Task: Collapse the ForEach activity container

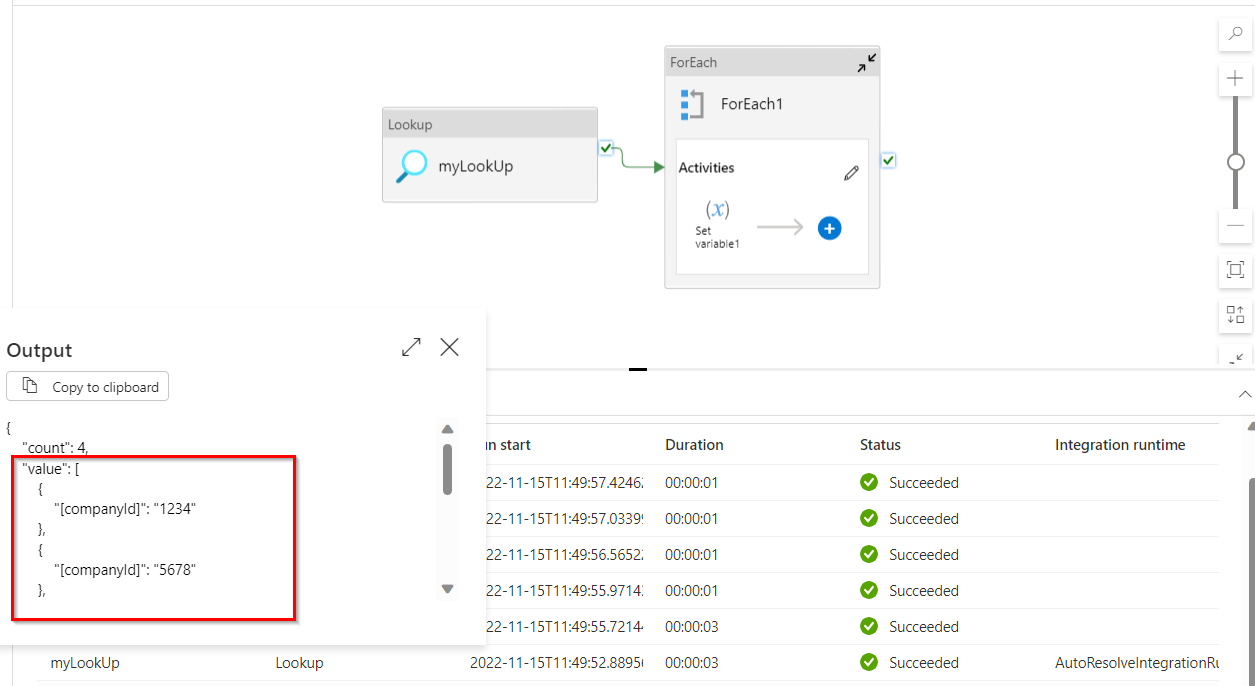Action: click(866, 62)
